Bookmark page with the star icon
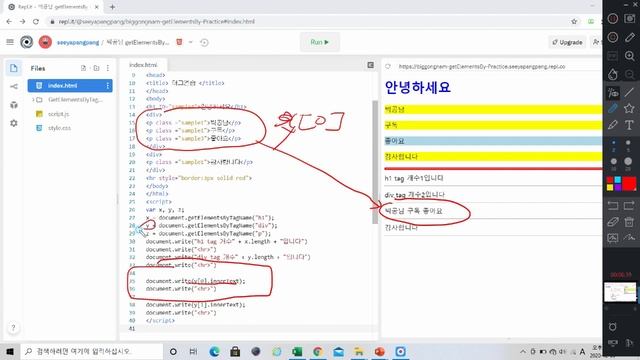This screenshot has height=360, width=640. click(574, 21)
